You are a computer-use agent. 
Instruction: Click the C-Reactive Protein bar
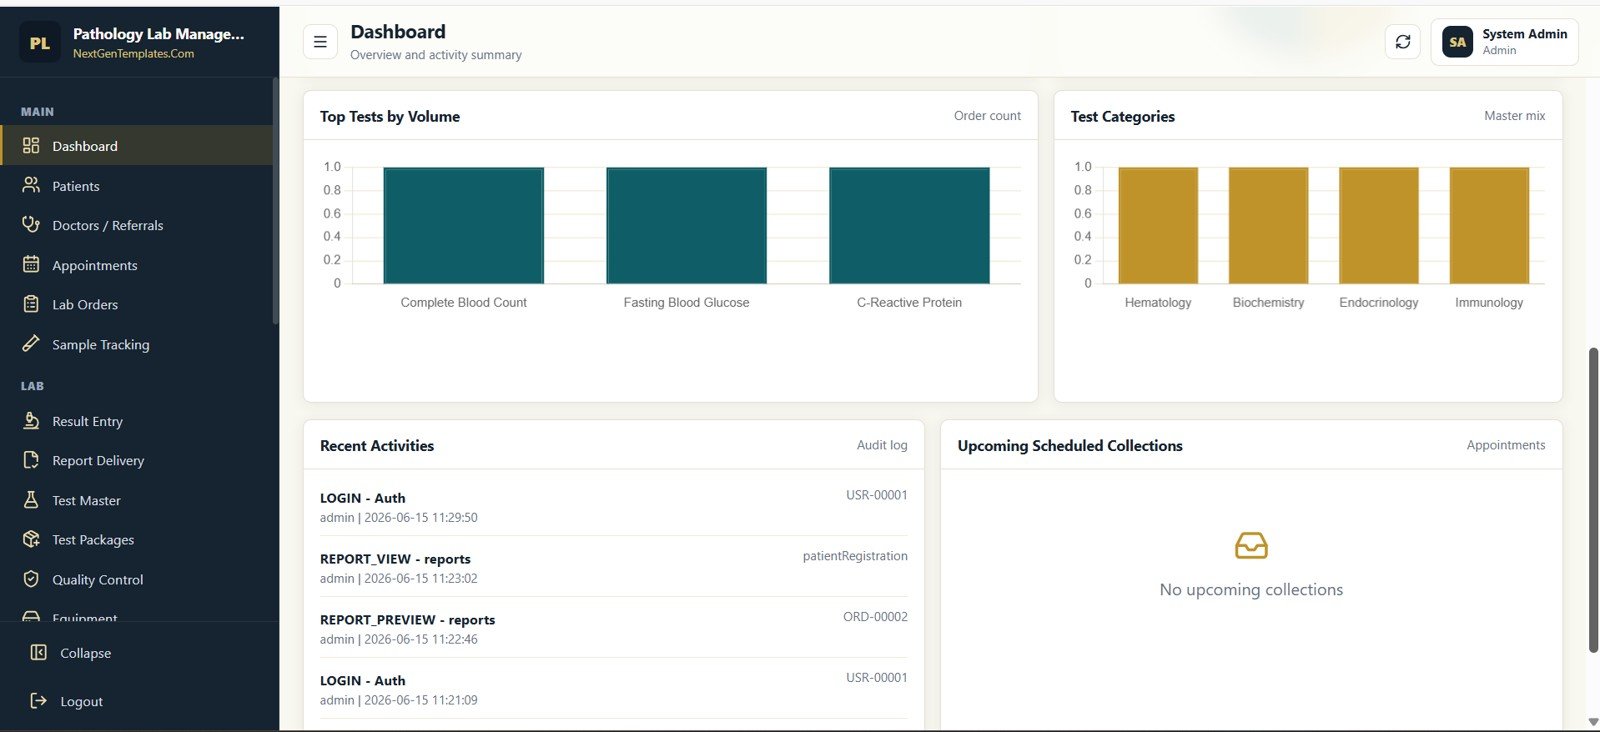[x=909, y=225]
